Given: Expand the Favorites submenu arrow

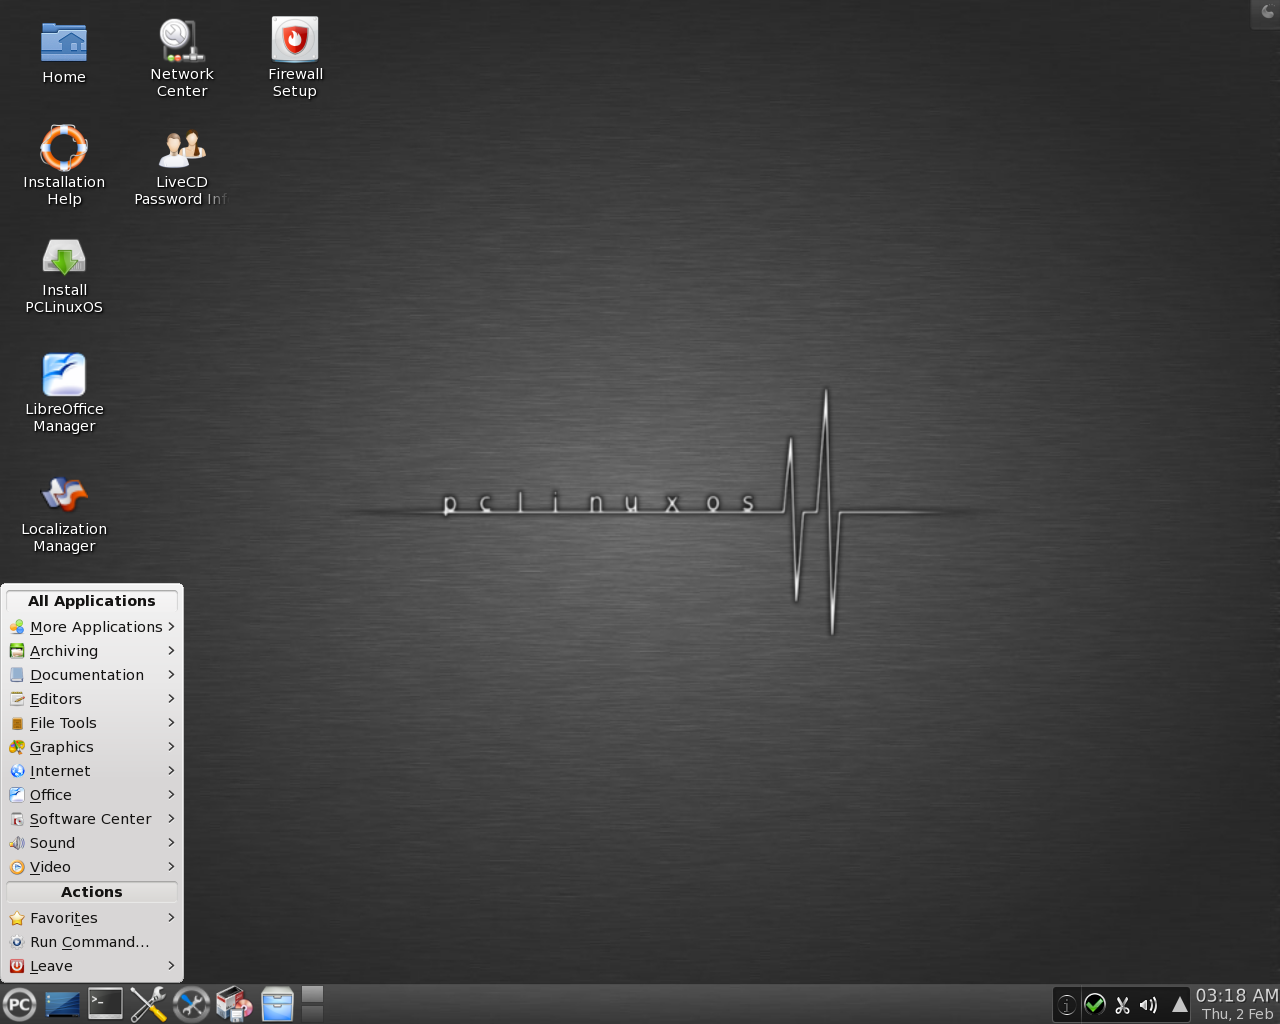Looking at the screenshot, I should pyautogui.click(x=171, y=918).
